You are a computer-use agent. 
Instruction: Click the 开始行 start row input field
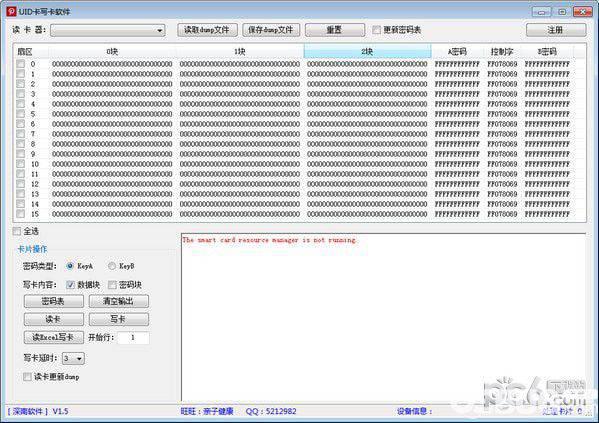(133, 337)
